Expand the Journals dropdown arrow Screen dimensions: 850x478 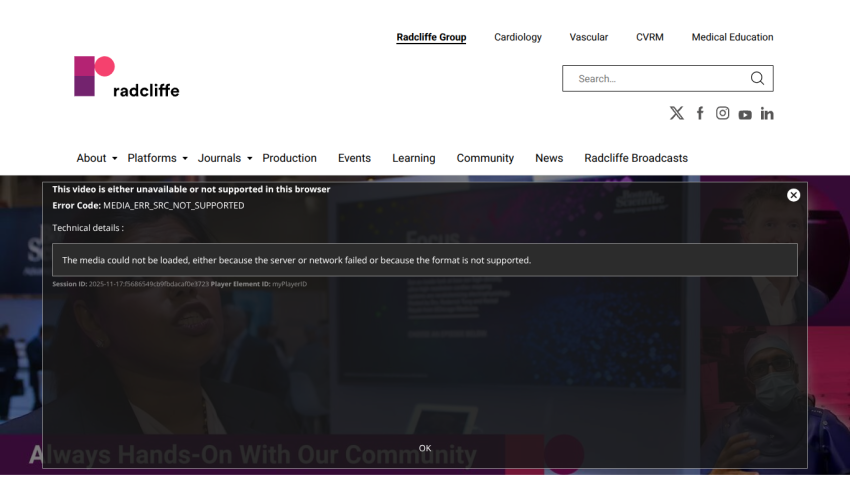click(x=249, y=158)
